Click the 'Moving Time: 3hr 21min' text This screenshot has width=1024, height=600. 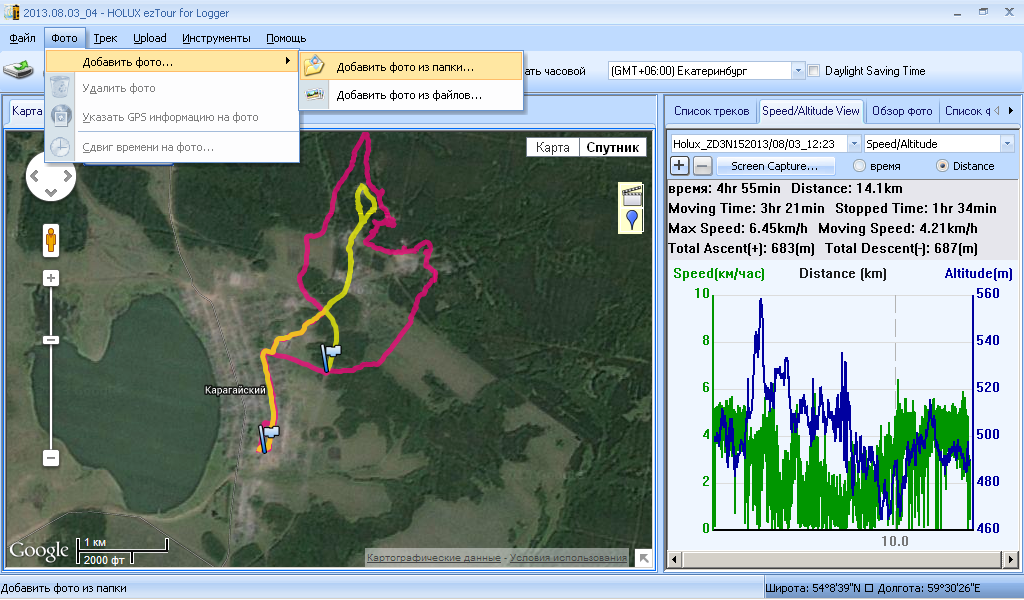click(746, 208)
